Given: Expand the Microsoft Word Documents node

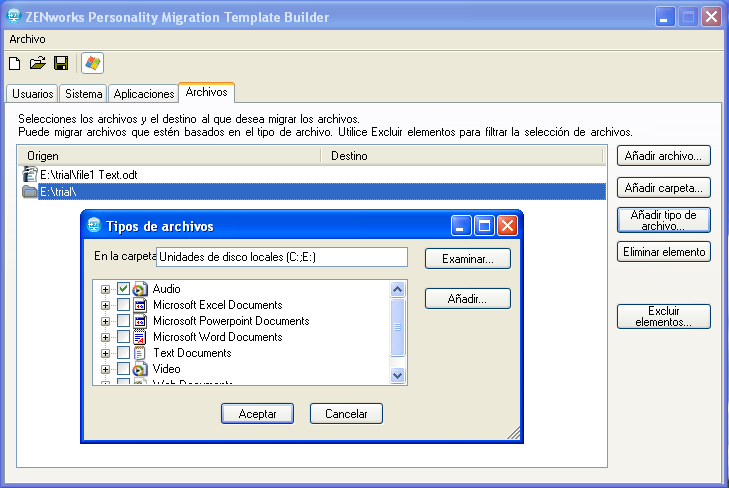Looking at the screenshot, I should (106, 337).
